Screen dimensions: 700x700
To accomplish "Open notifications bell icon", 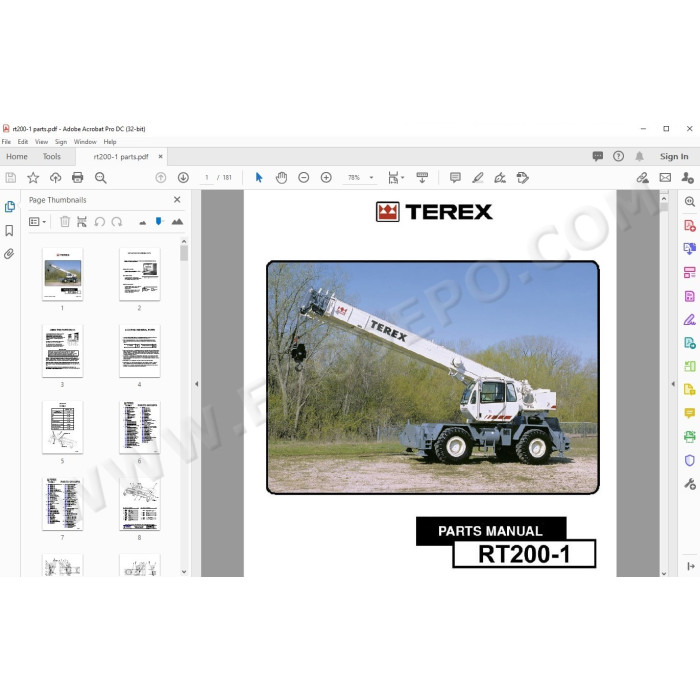I will pos(640,156).
